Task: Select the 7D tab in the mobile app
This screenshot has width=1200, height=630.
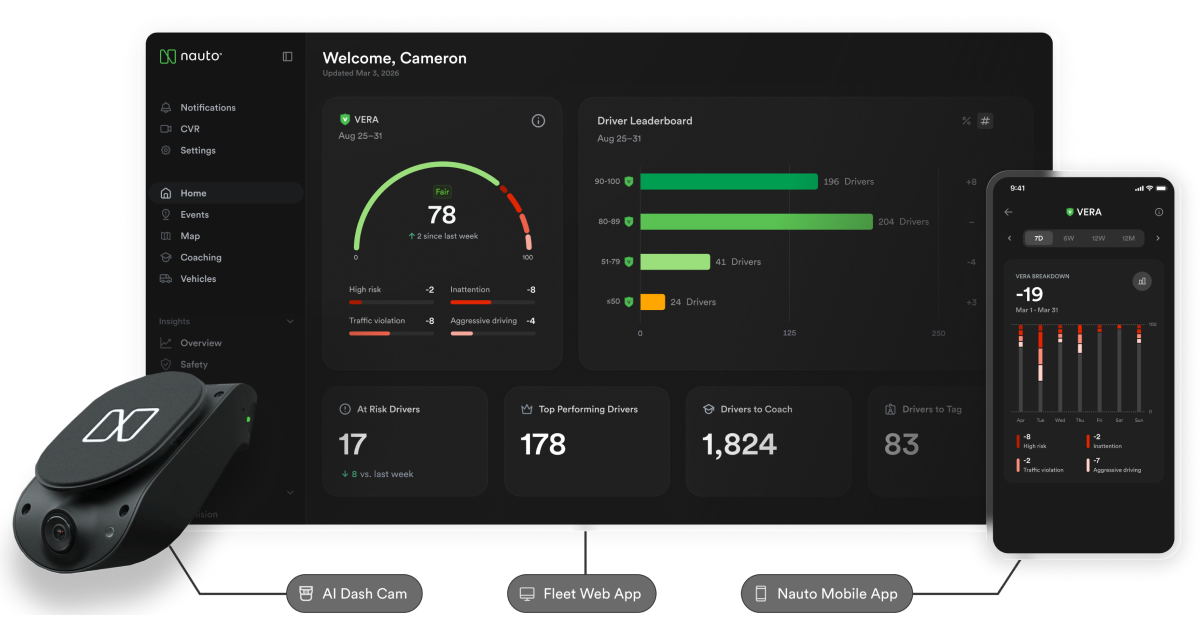Action: (1039, 238)
